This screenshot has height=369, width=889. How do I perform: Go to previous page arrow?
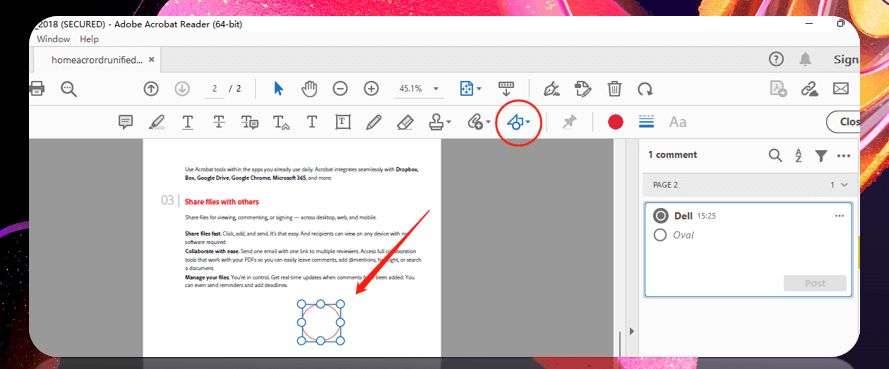[151, 89]
